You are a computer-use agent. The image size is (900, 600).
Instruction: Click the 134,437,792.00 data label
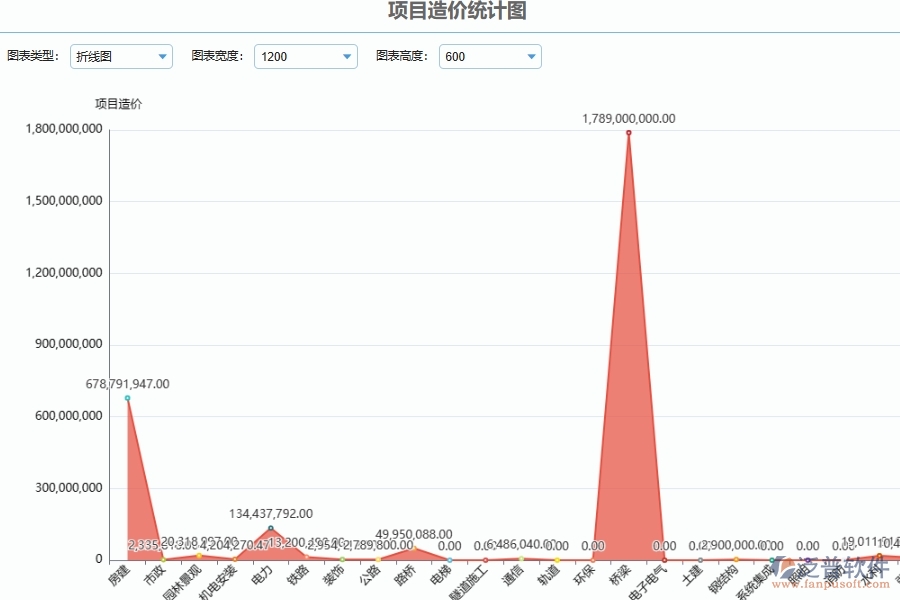point(269,513)
